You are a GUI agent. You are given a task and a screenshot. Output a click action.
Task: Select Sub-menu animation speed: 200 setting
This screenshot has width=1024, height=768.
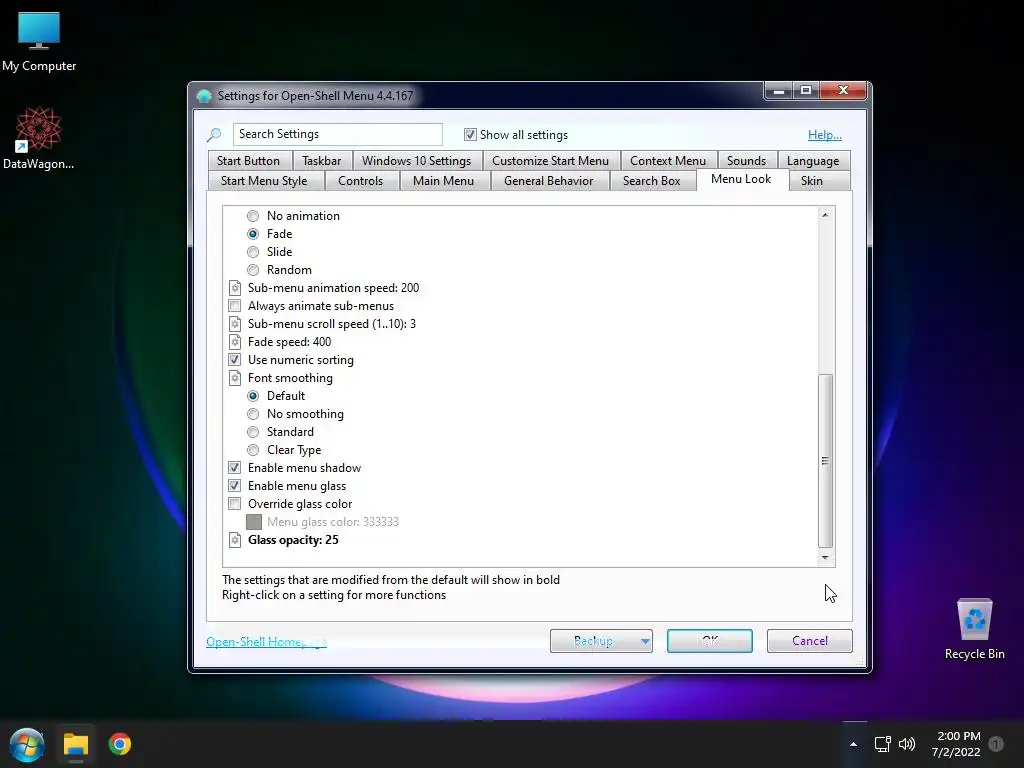point(334,288)
